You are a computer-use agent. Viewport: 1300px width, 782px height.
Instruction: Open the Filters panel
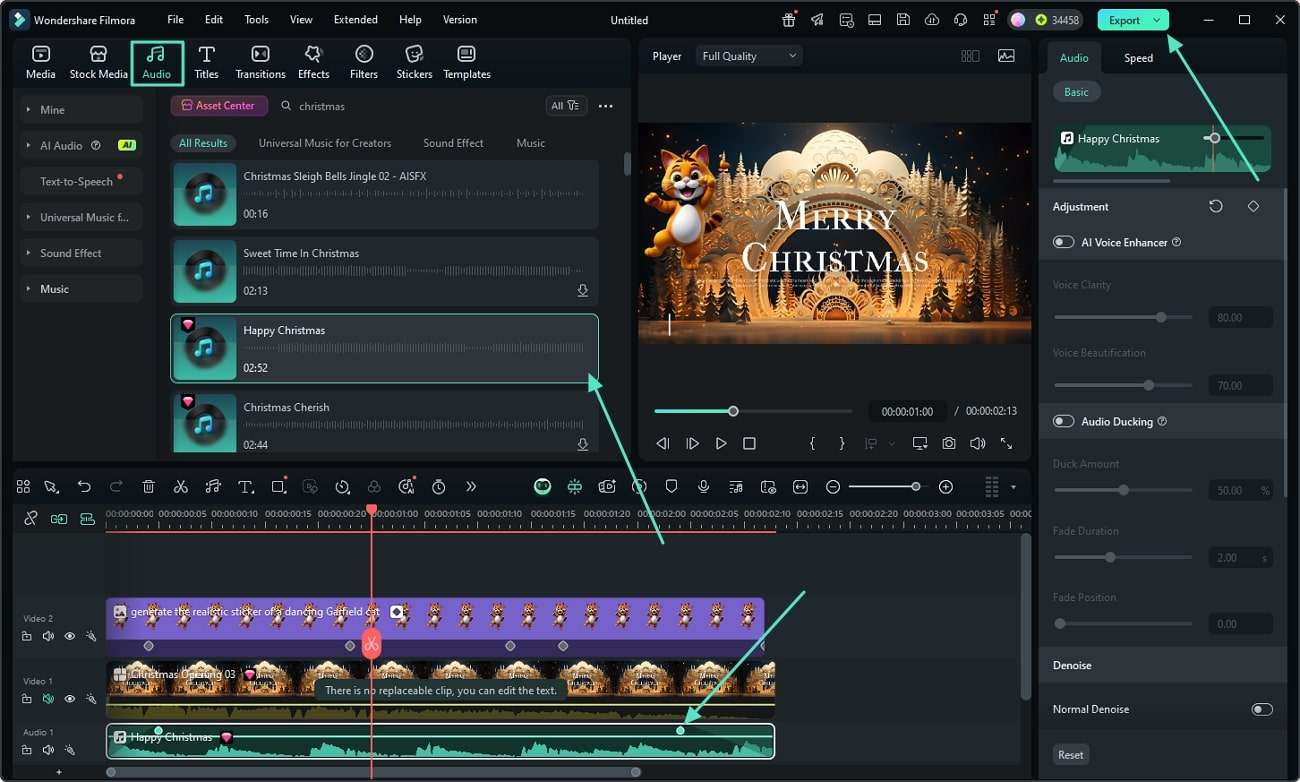364,62
